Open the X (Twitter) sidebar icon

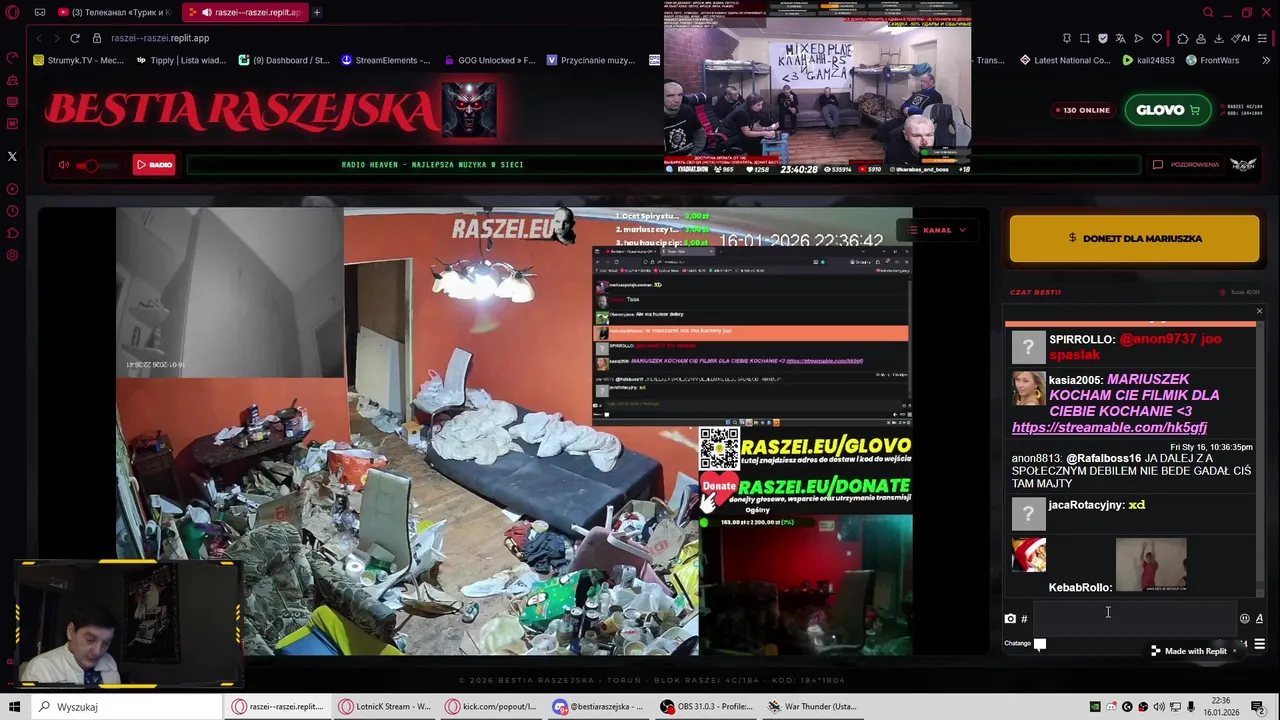pyautogui.click(x=12, y=156)
